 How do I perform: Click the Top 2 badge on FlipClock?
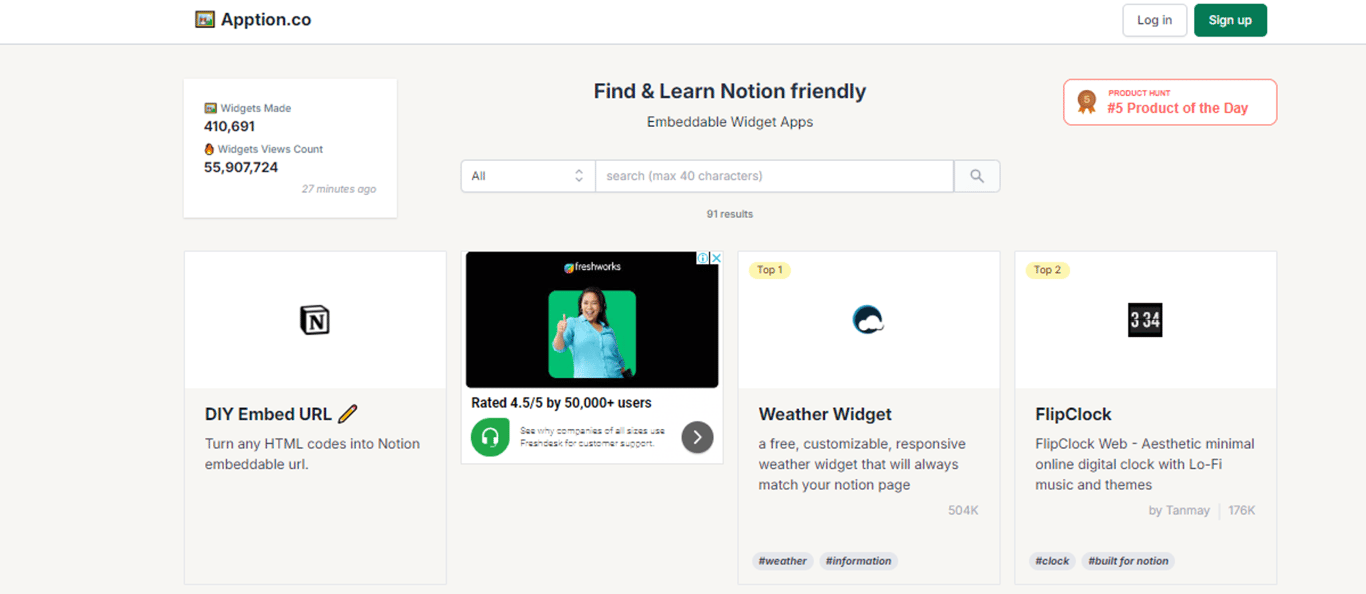point(1046,269)
